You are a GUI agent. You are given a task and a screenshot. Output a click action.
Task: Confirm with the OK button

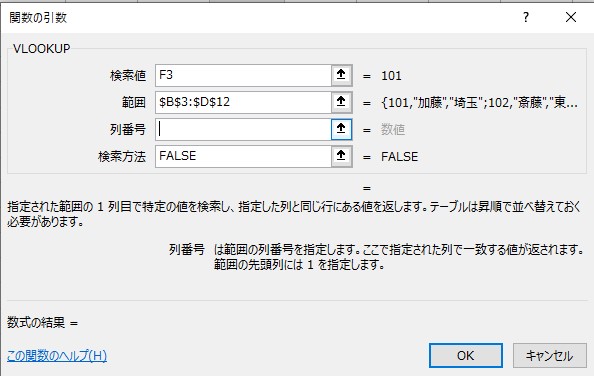point(466,356)
